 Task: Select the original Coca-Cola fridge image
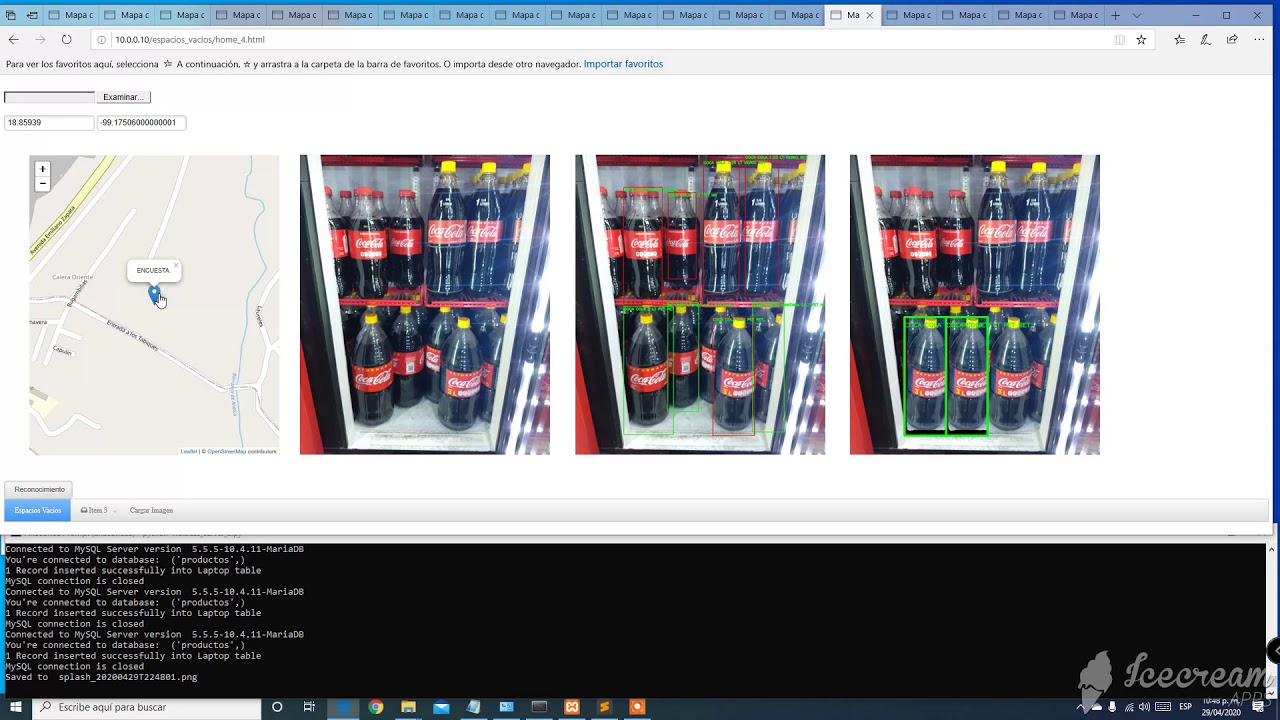coord(425,305)
